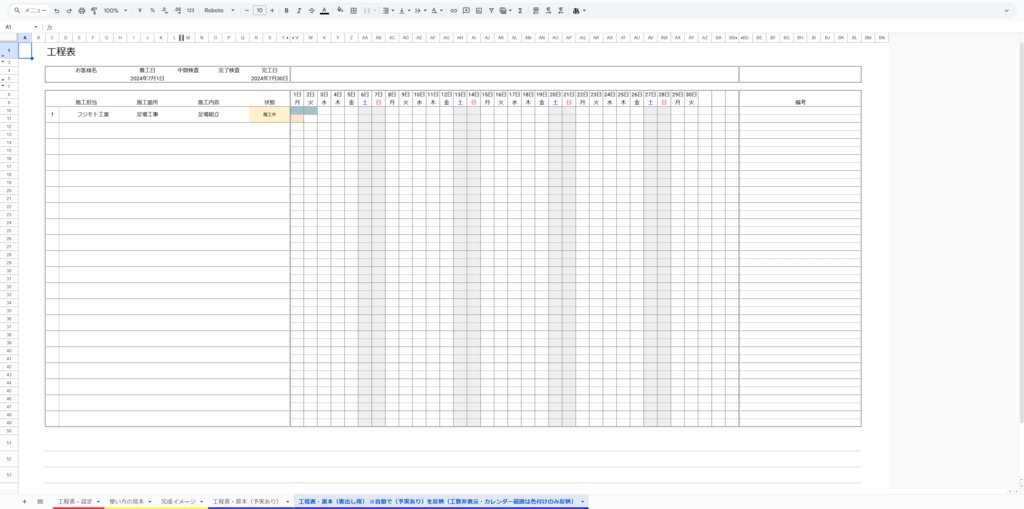Open horizontal align options
The width and height of the screenshot is (1024, 509).
387,11
